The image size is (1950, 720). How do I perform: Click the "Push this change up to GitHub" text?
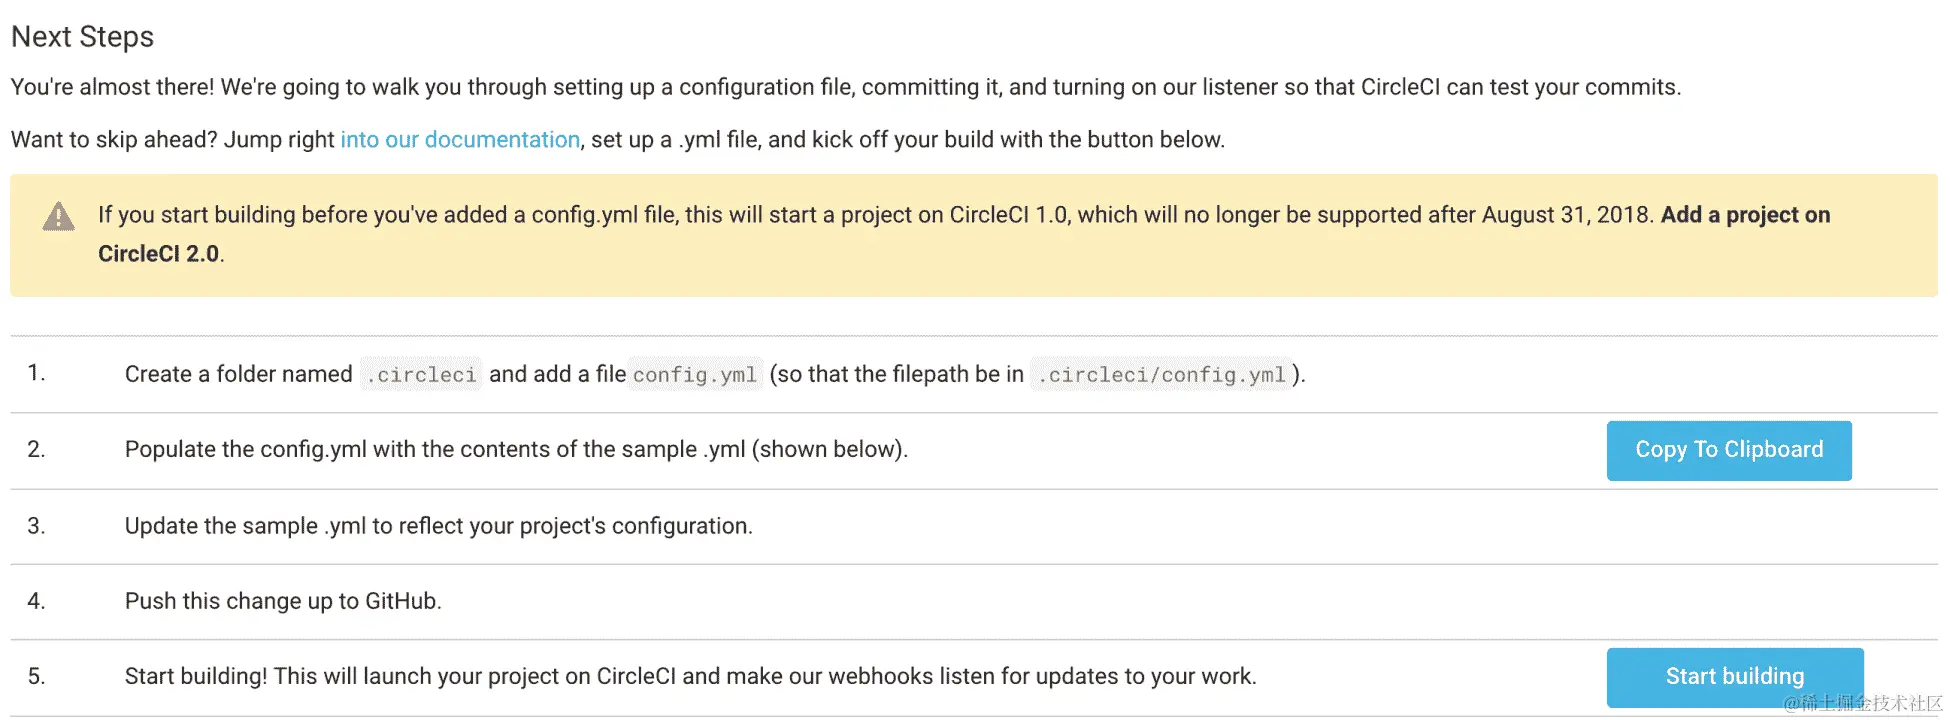(283, 601)
